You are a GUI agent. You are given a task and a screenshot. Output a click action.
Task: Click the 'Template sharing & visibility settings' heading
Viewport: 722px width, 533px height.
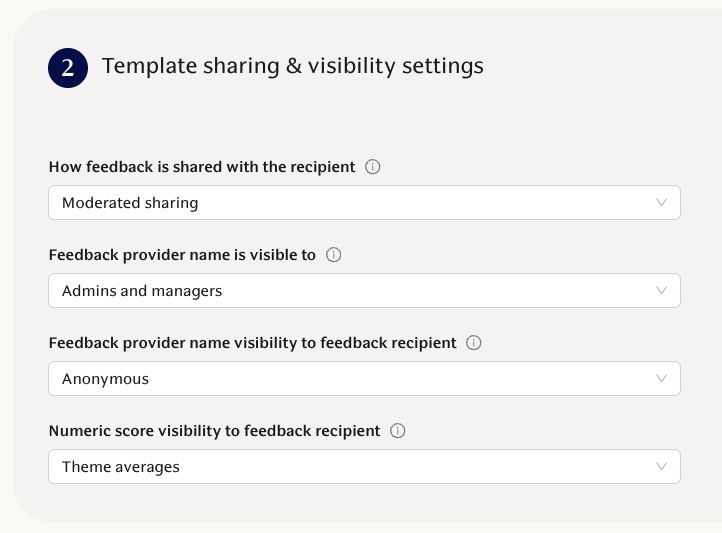pyautogui.click(x=293, y=66)
